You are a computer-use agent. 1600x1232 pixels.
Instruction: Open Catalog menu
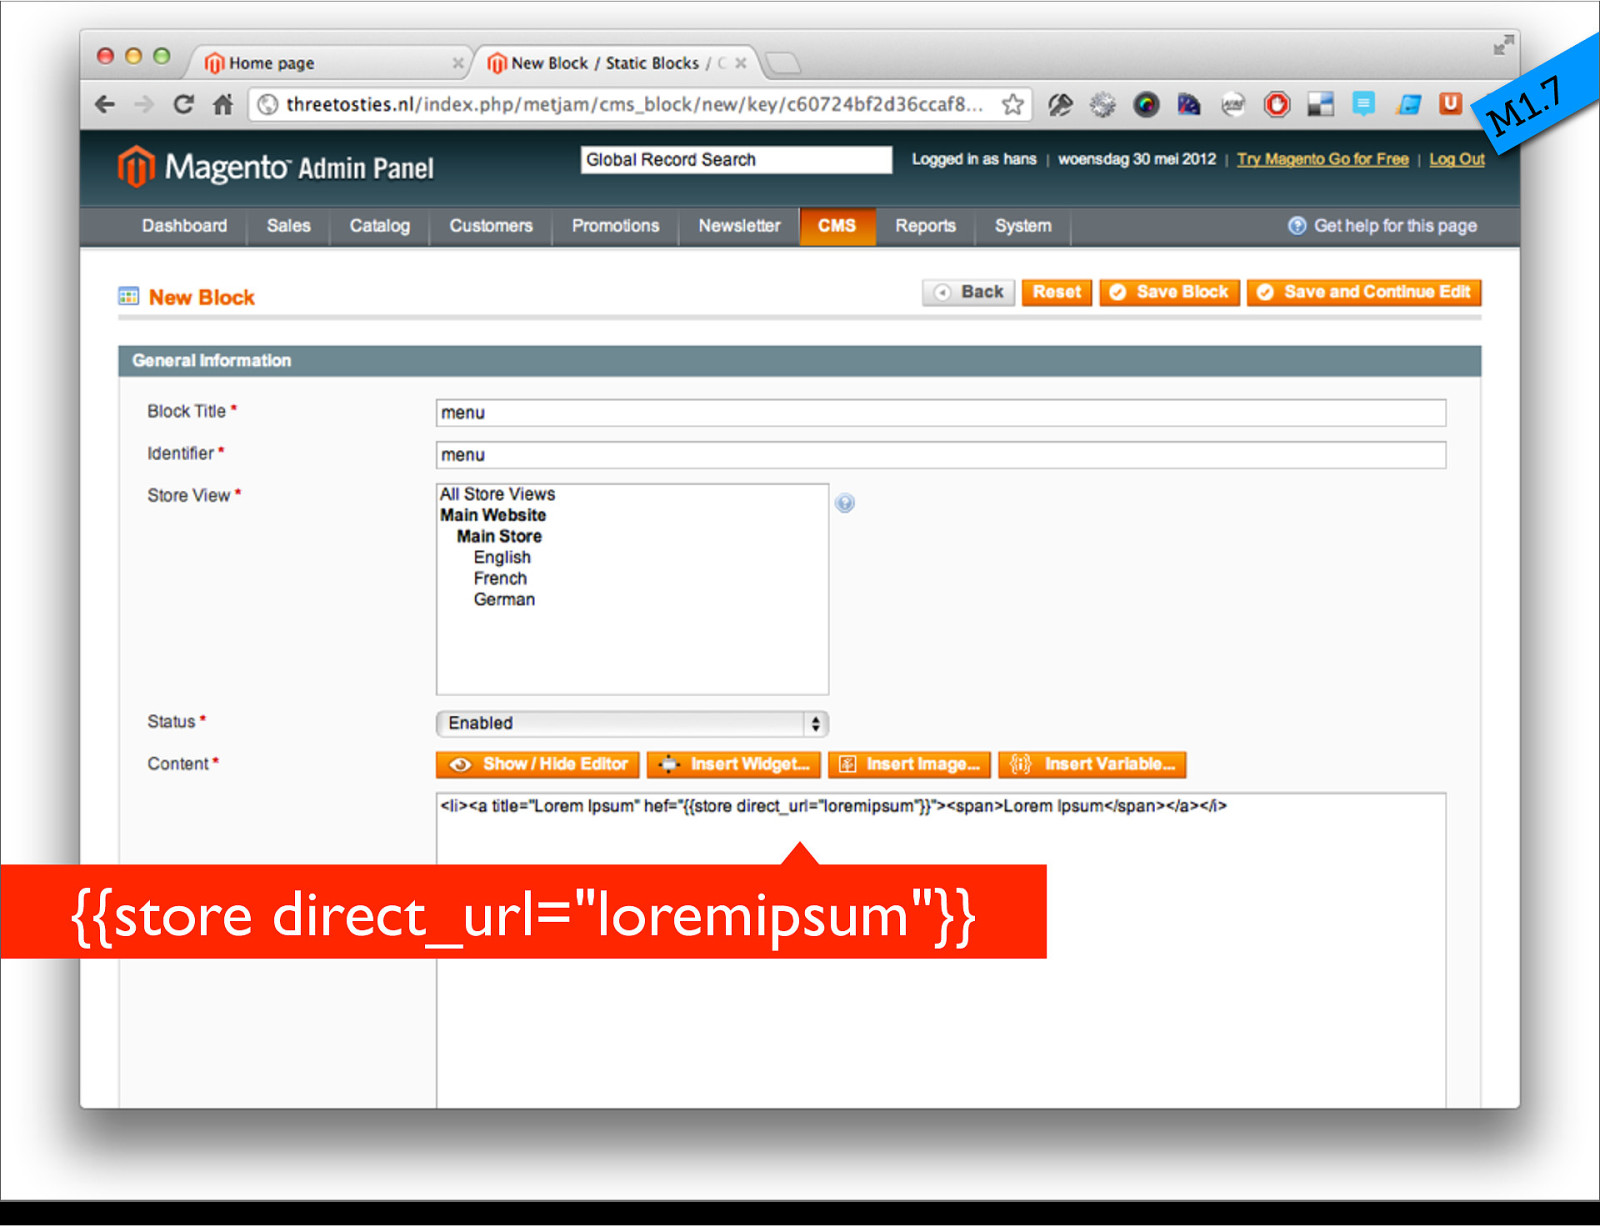point(379,226)
